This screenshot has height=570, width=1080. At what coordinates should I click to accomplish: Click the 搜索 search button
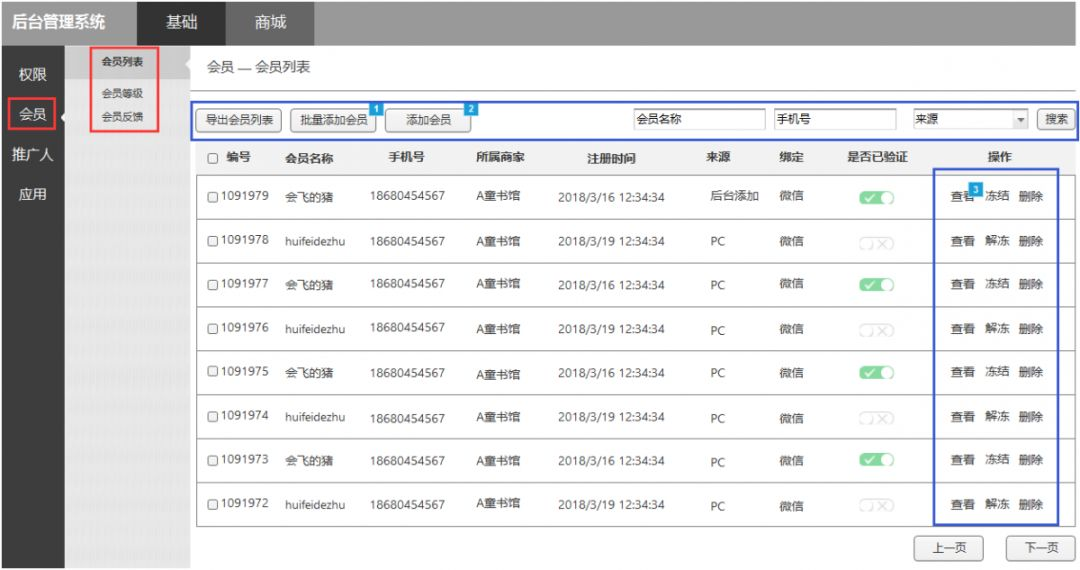pos(1056,119)
